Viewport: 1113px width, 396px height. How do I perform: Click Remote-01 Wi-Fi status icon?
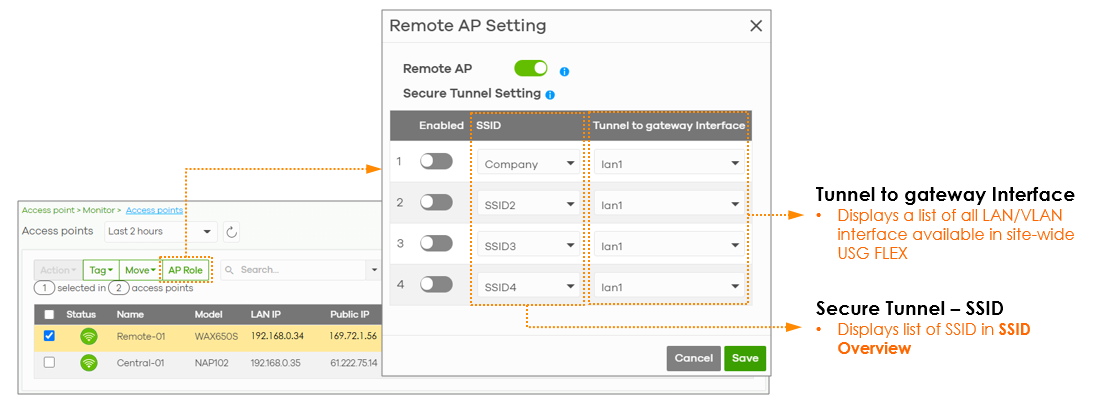[89, 337]
